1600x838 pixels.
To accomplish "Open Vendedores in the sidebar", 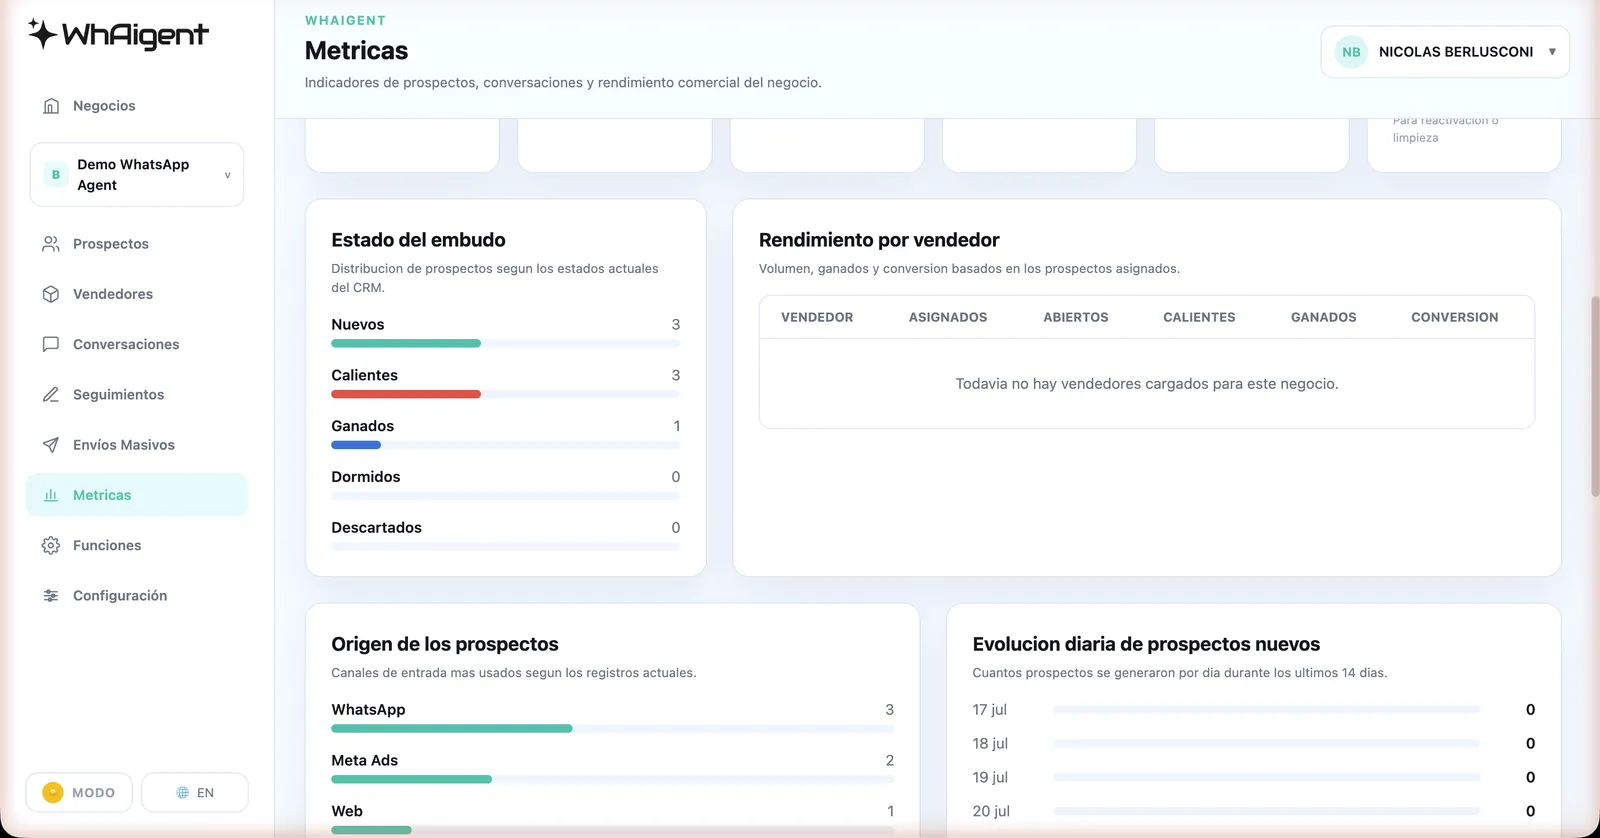I will (x=137, y=294).
